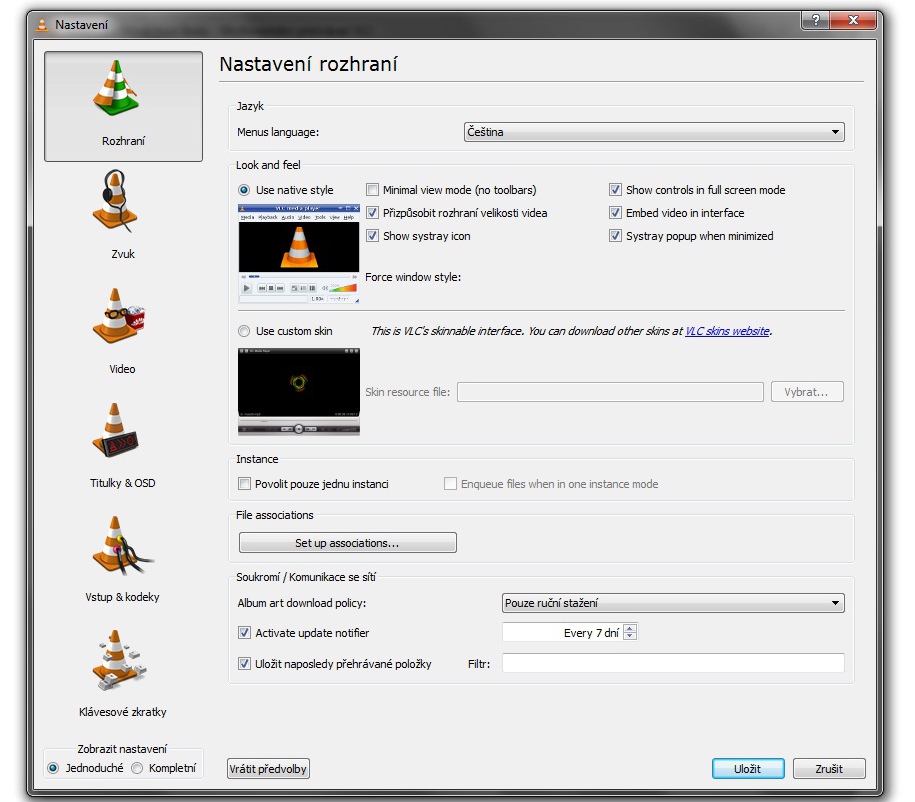The width and height of the screenshot is (915, 802).
Task: Click the Filtr text input field
Action: tap(673, 663)
